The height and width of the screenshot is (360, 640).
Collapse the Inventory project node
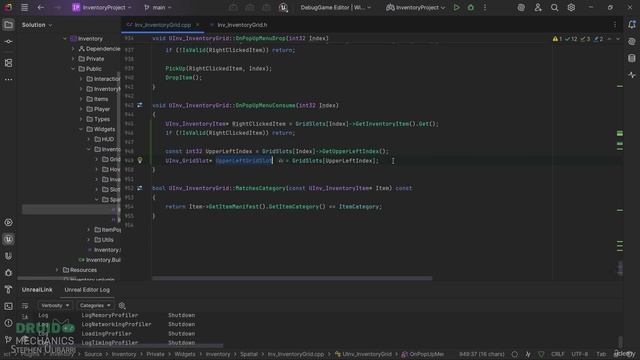[x=64, y=39]
